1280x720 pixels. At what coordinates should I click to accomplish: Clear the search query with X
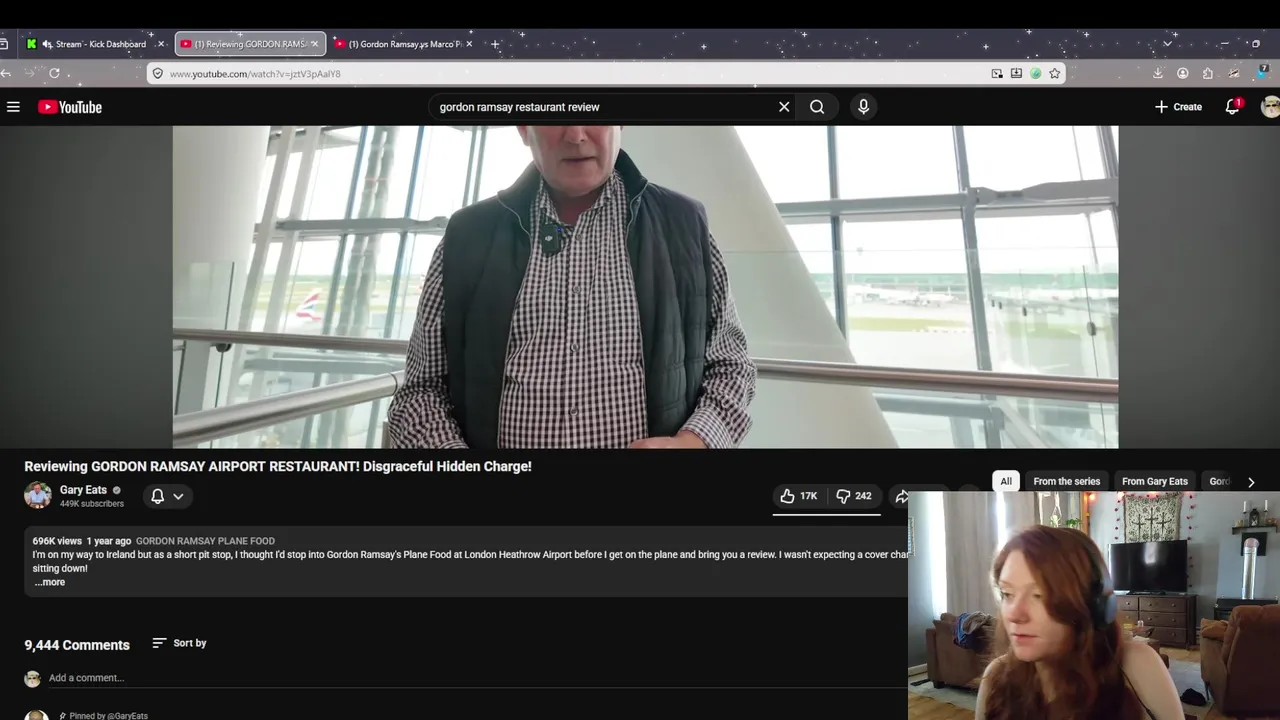point(784,107)
